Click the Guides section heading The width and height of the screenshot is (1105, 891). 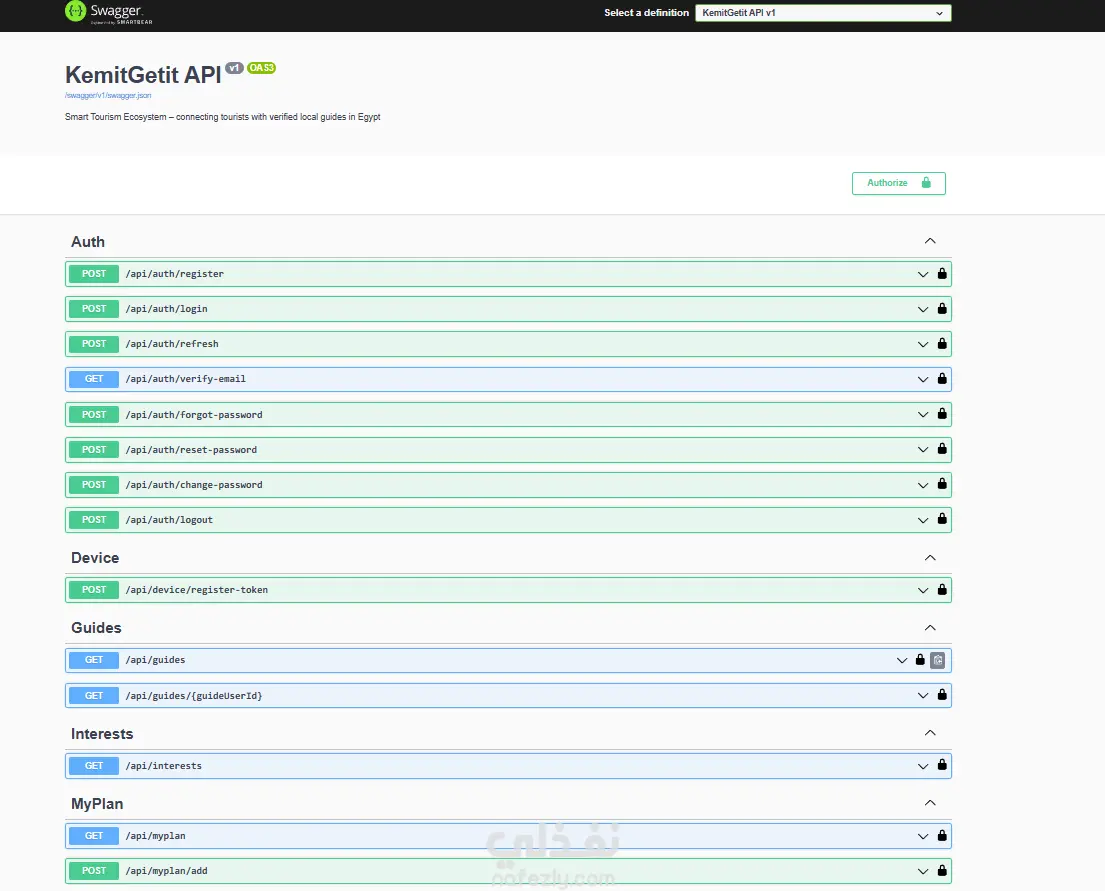point(97,627)
